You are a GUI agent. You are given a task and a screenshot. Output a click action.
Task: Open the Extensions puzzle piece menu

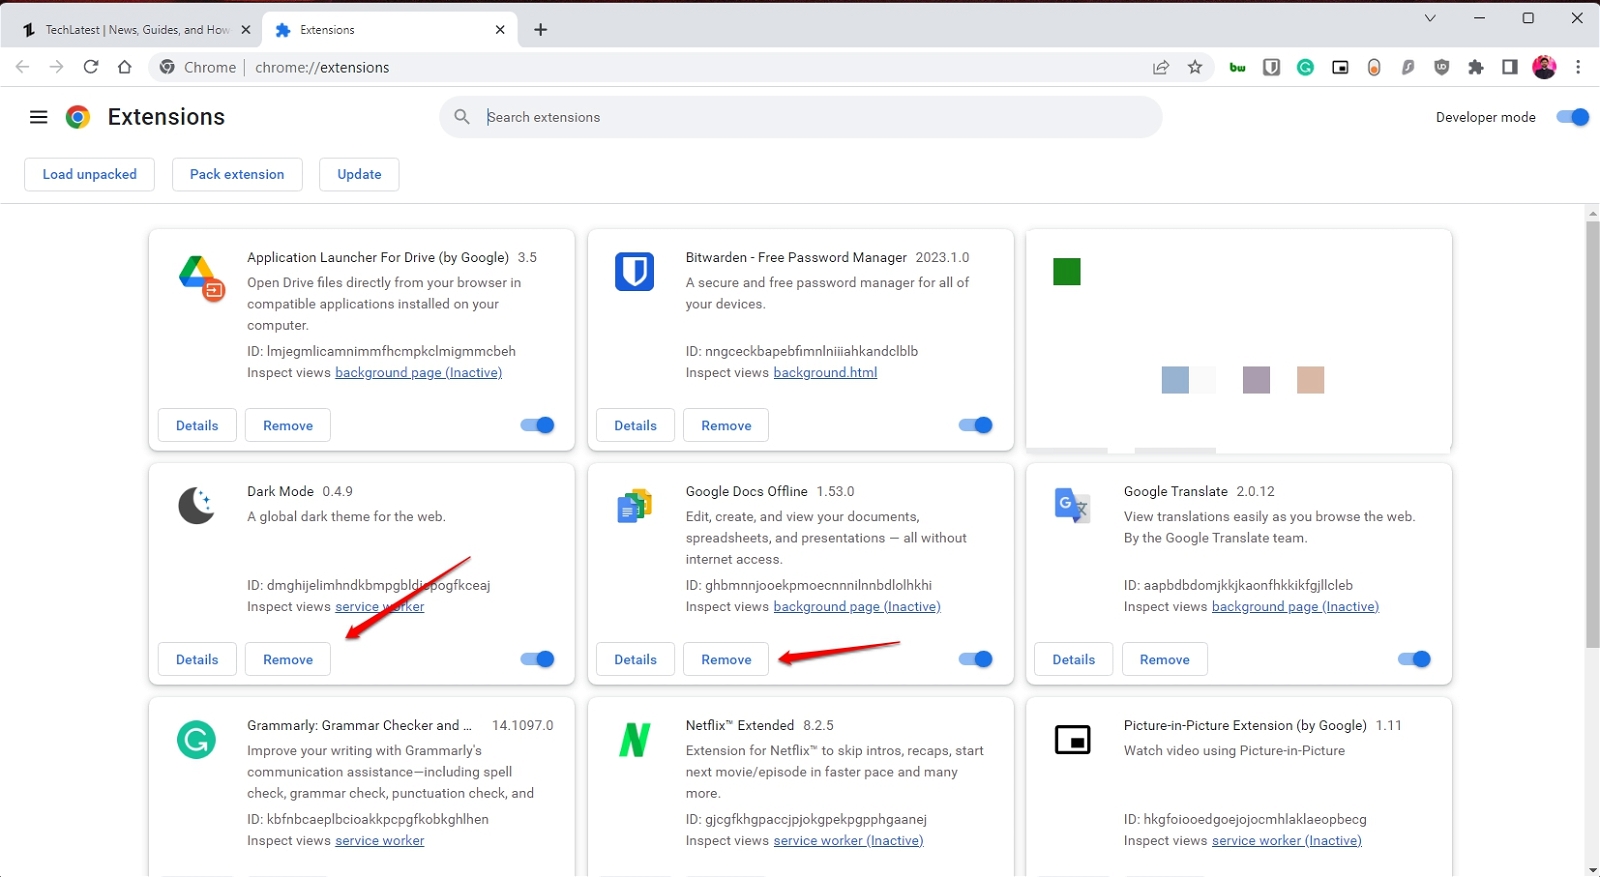point(1475,68)
